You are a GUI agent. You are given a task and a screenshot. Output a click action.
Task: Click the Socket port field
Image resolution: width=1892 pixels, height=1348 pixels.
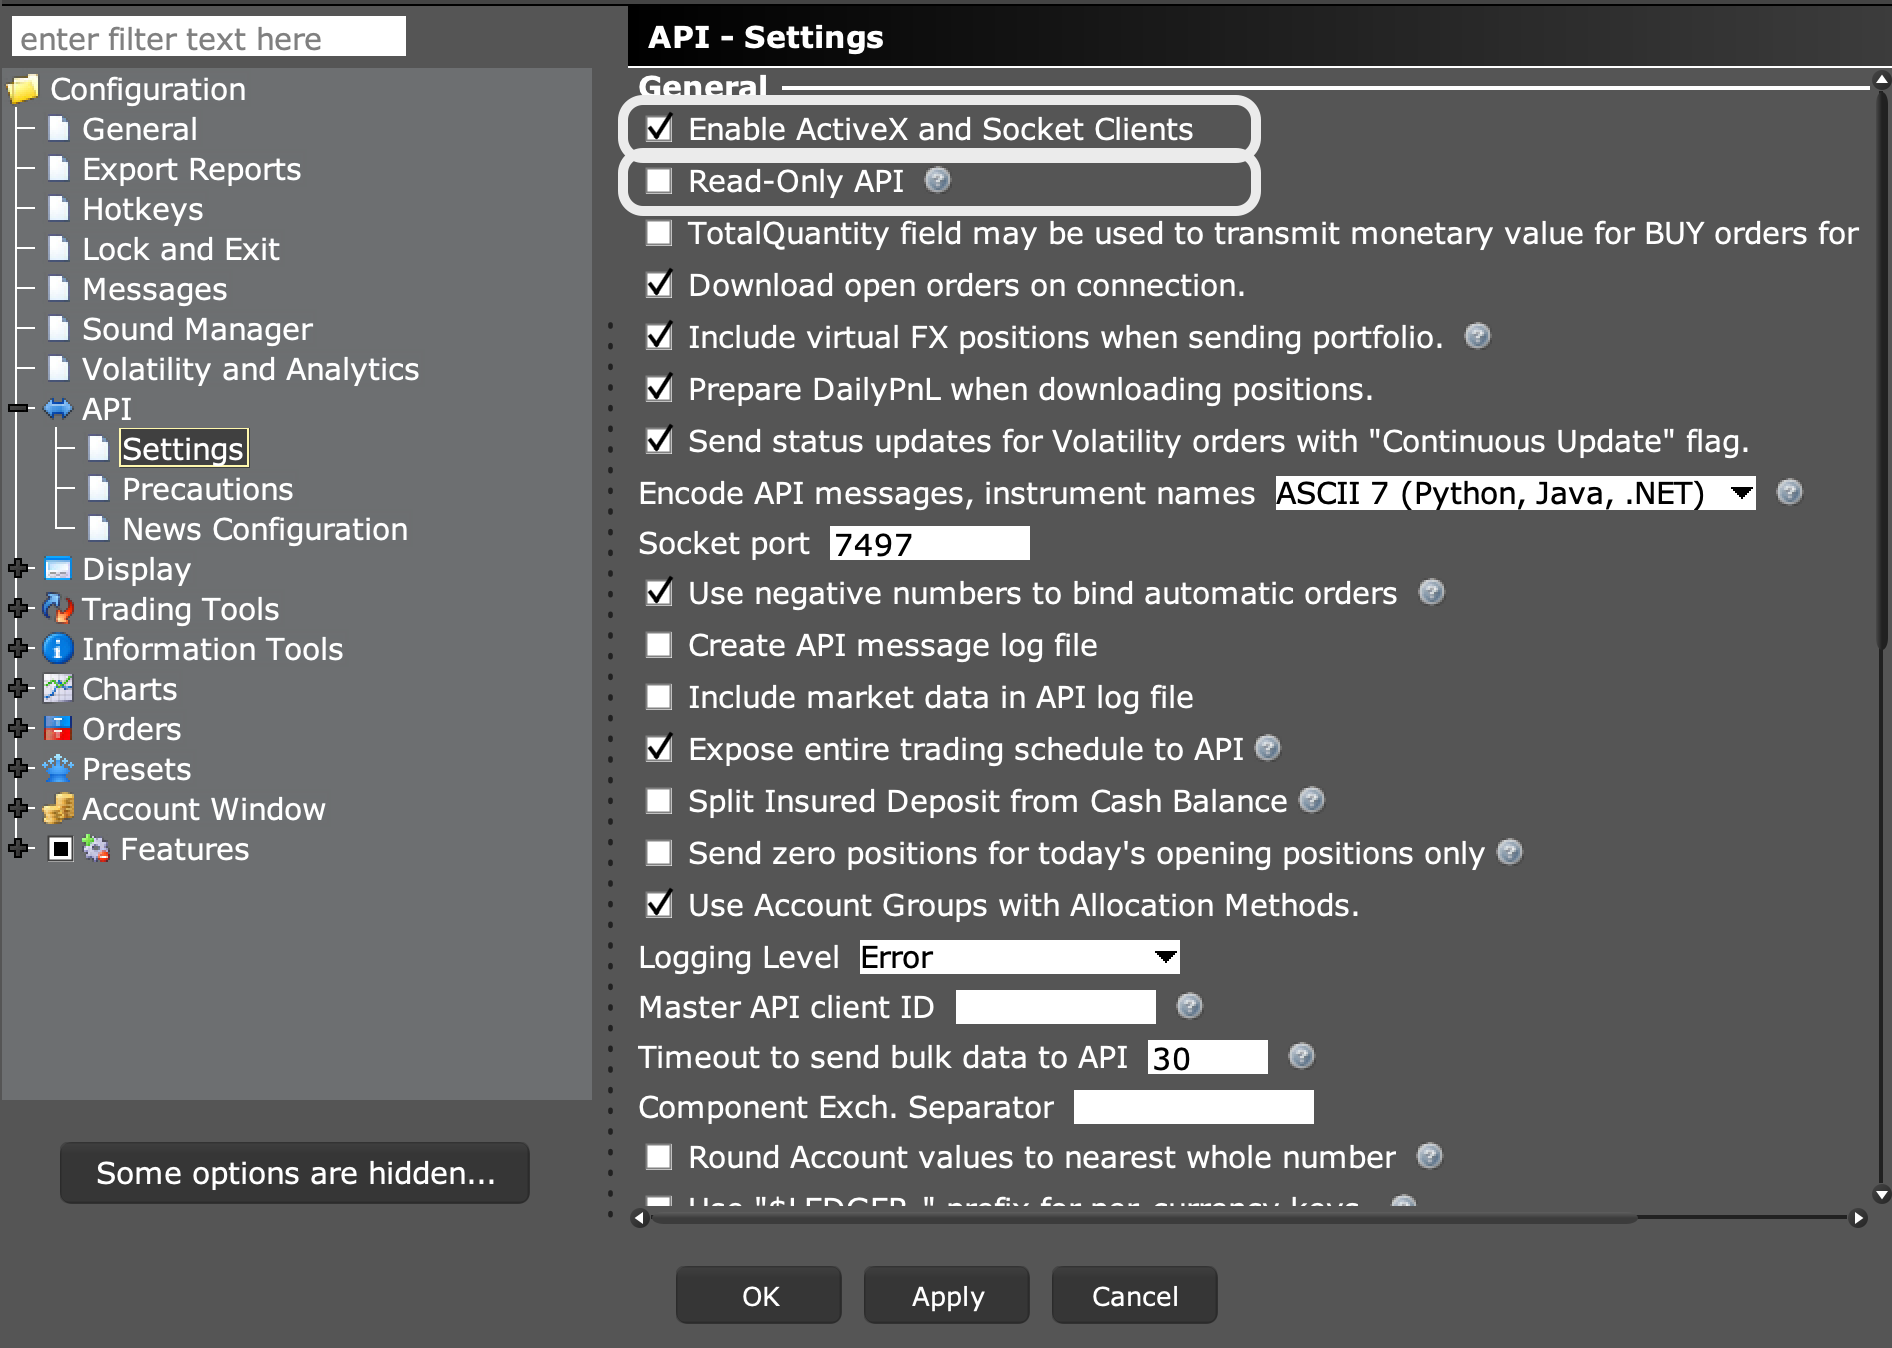pos(930,543)
